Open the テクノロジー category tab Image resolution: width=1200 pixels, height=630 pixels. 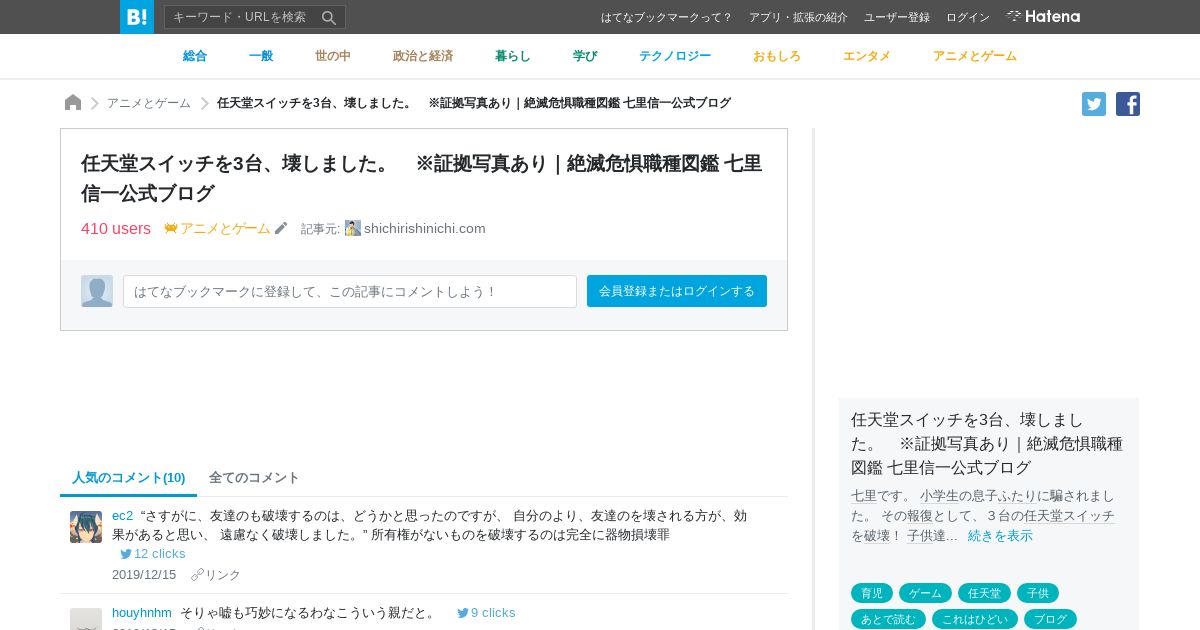[x=675, y=56]
